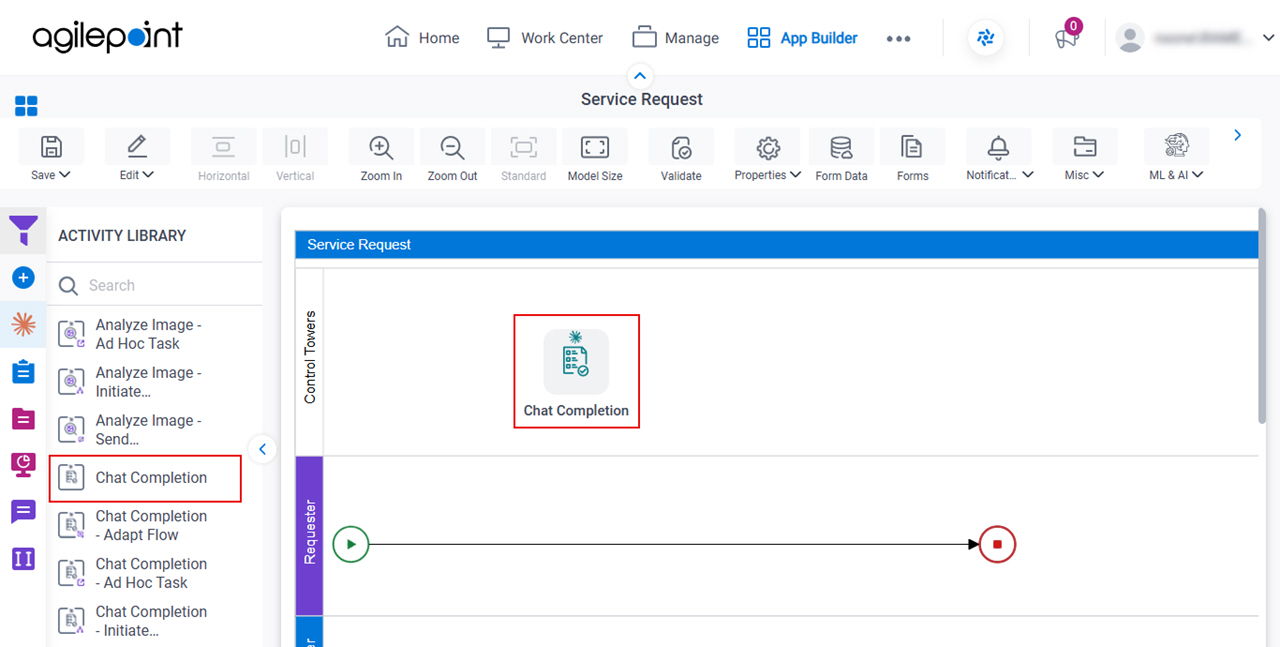Select the purple chat bubble sidebar icon
The height and width of the screenshot is (647, 1280).
click(23, 512)
